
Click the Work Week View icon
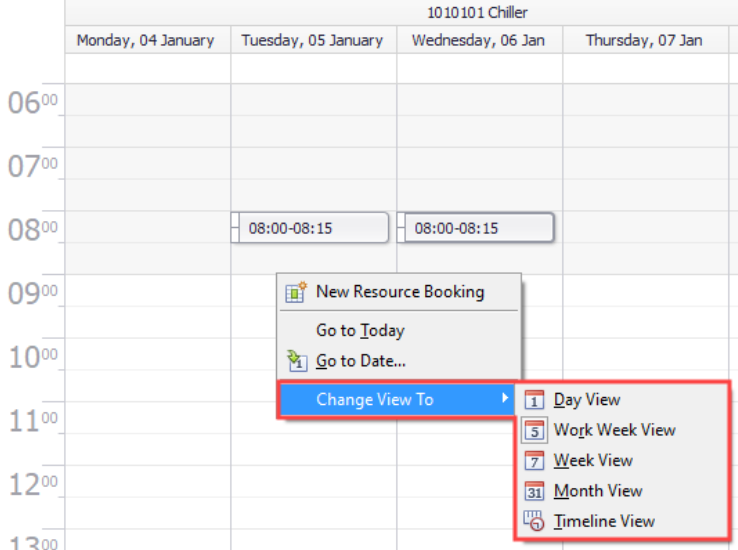point(535,431)
